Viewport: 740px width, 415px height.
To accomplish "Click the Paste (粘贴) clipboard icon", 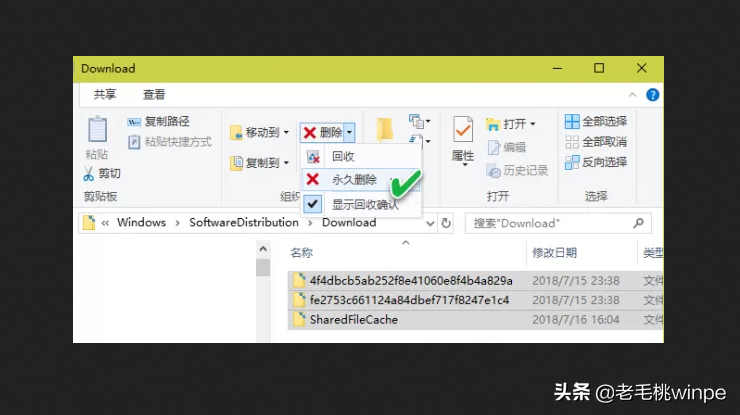I will pyautogui.click(x=97, y=131).
